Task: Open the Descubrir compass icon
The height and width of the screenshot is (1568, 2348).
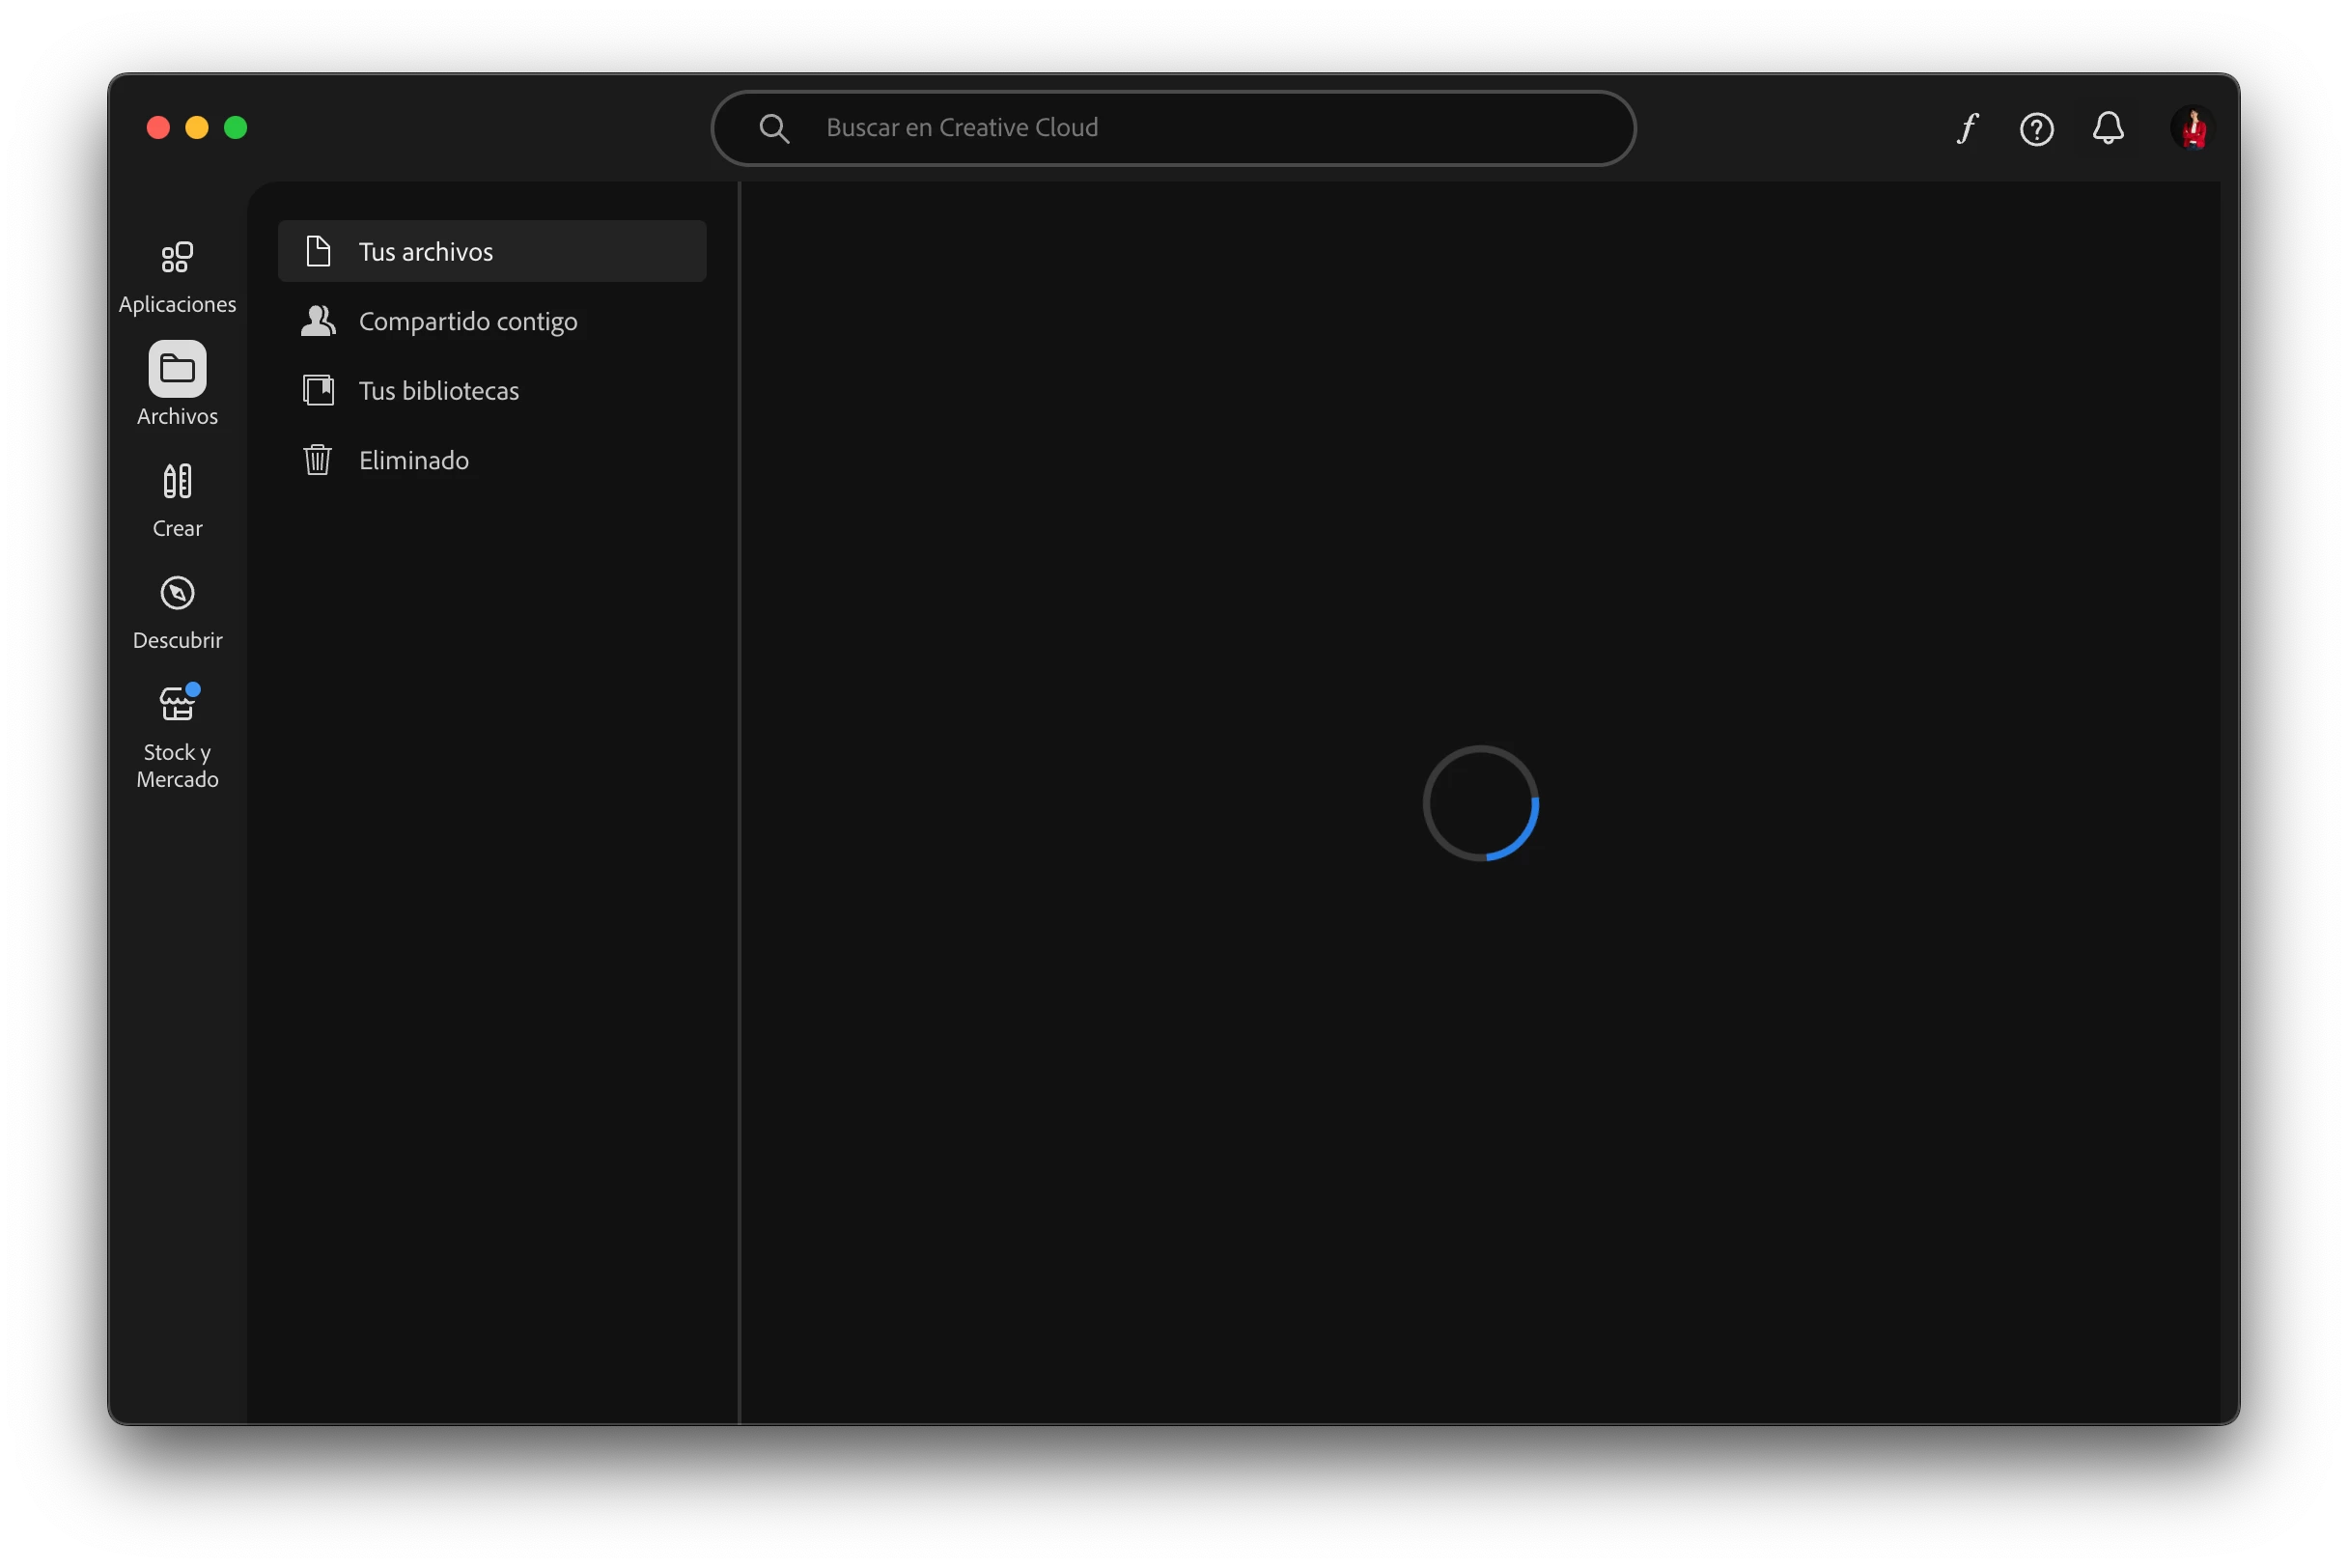Action: click(x=177, y=593)
